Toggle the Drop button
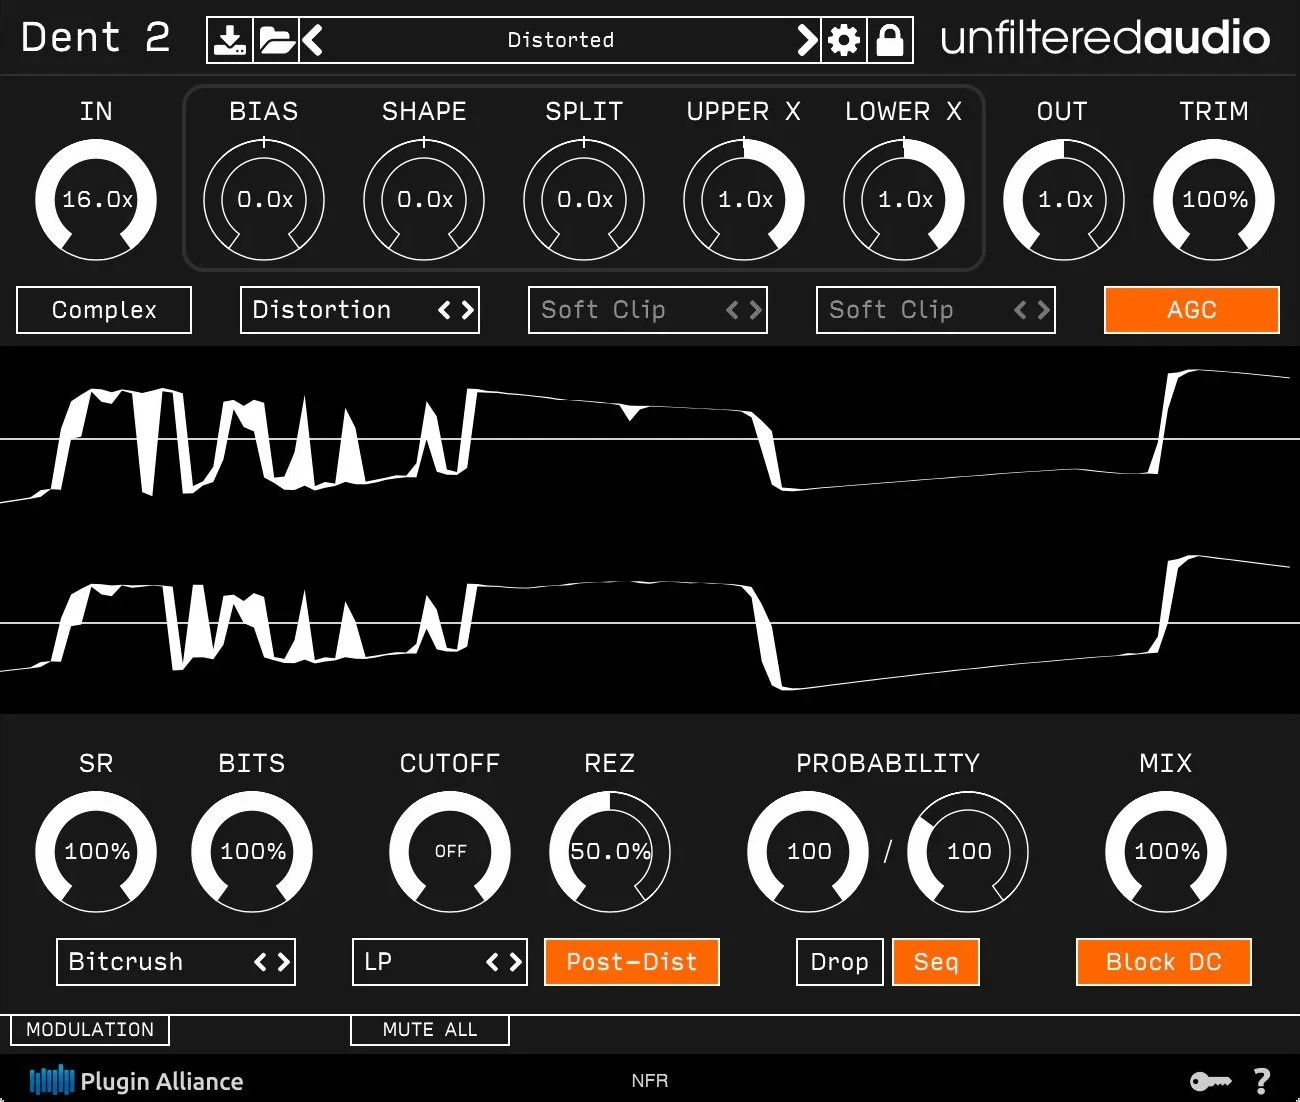The image size is (1300, 1102). [x=840, y=962]
